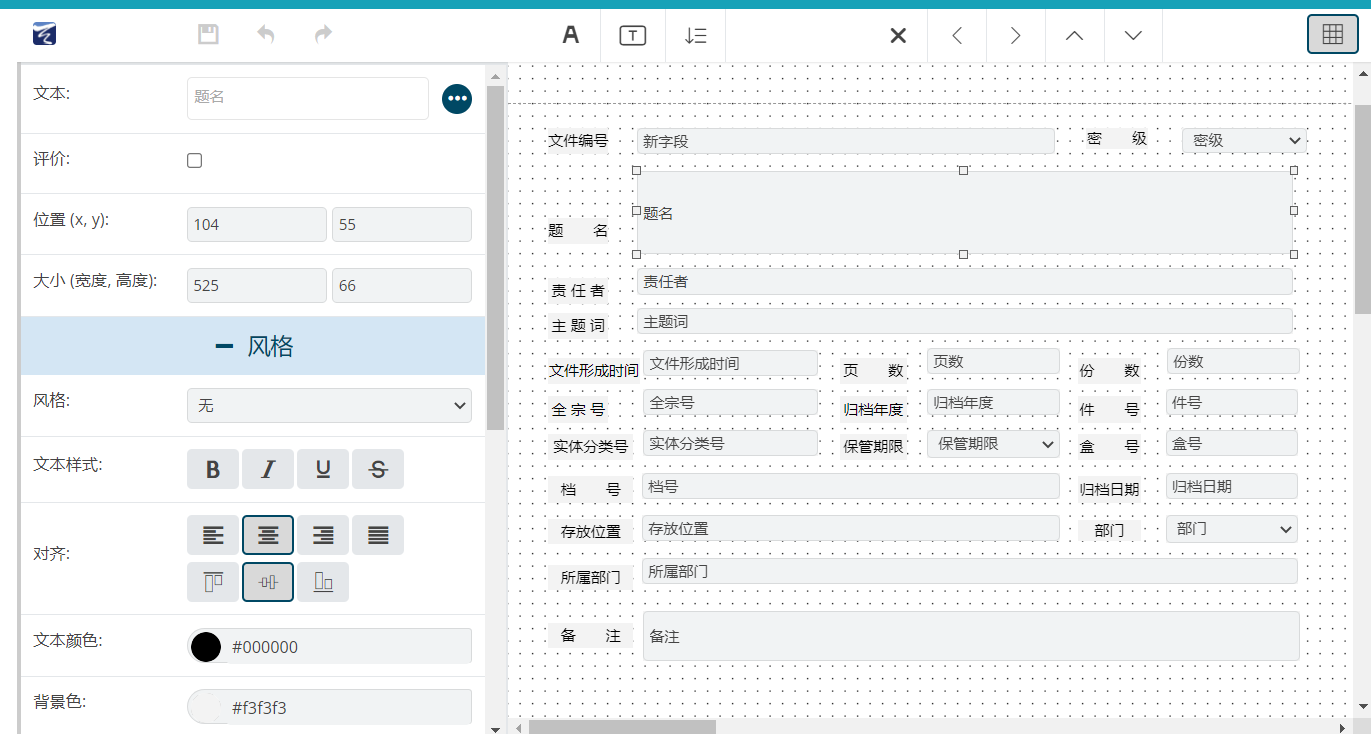This screenshot has height=734, width=1371.
Task: Move element down with down chevron
Action: 1133,36
